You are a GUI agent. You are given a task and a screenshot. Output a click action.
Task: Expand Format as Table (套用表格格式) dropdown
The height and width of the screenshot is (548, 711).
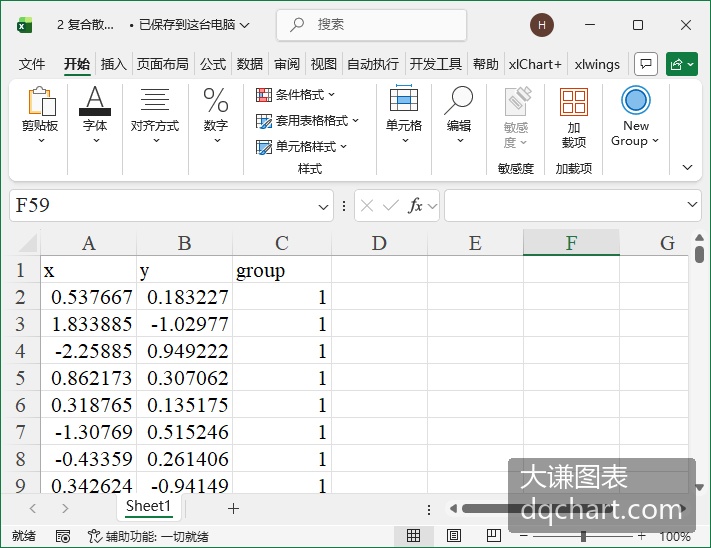[x=355, y=121]
